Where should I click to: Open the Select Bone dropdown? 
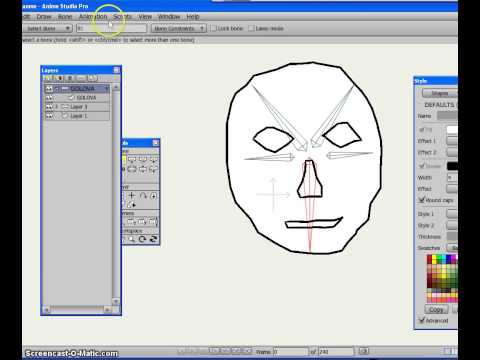click(x=47, y=28)
